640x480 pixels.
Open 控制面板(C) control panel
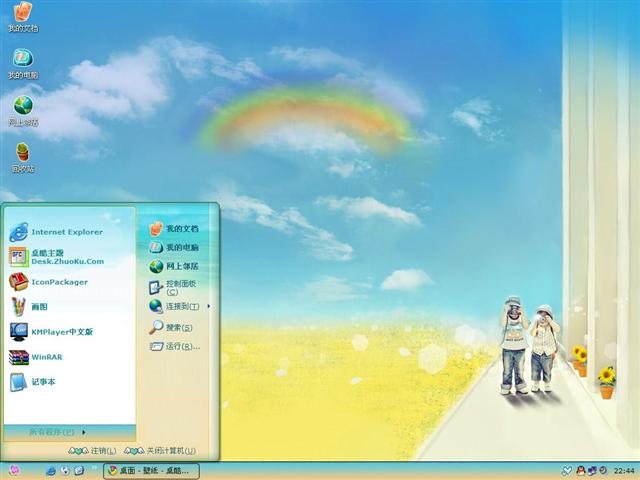(x=173, y=287)
